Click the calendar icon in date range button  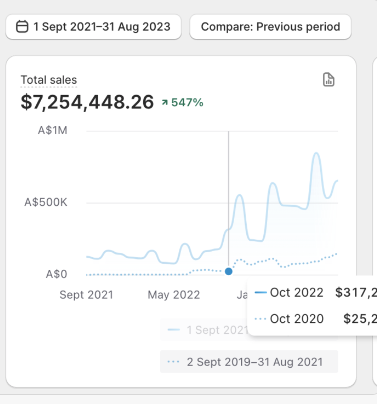click(22, 27)
